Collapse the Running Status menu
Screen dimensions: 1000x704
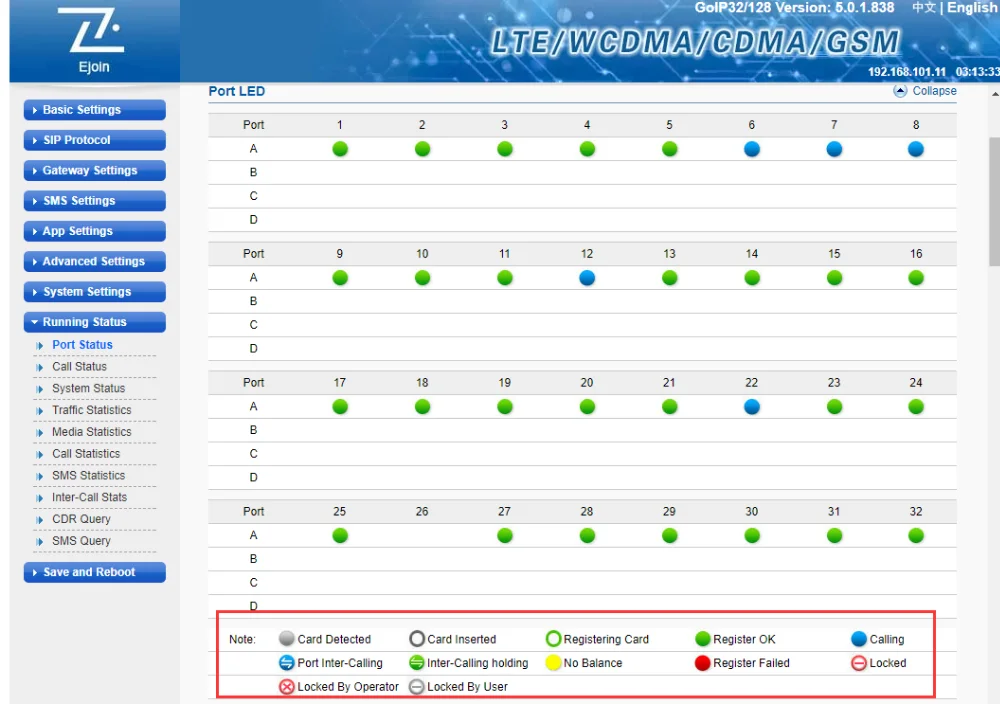pos(94,322)
